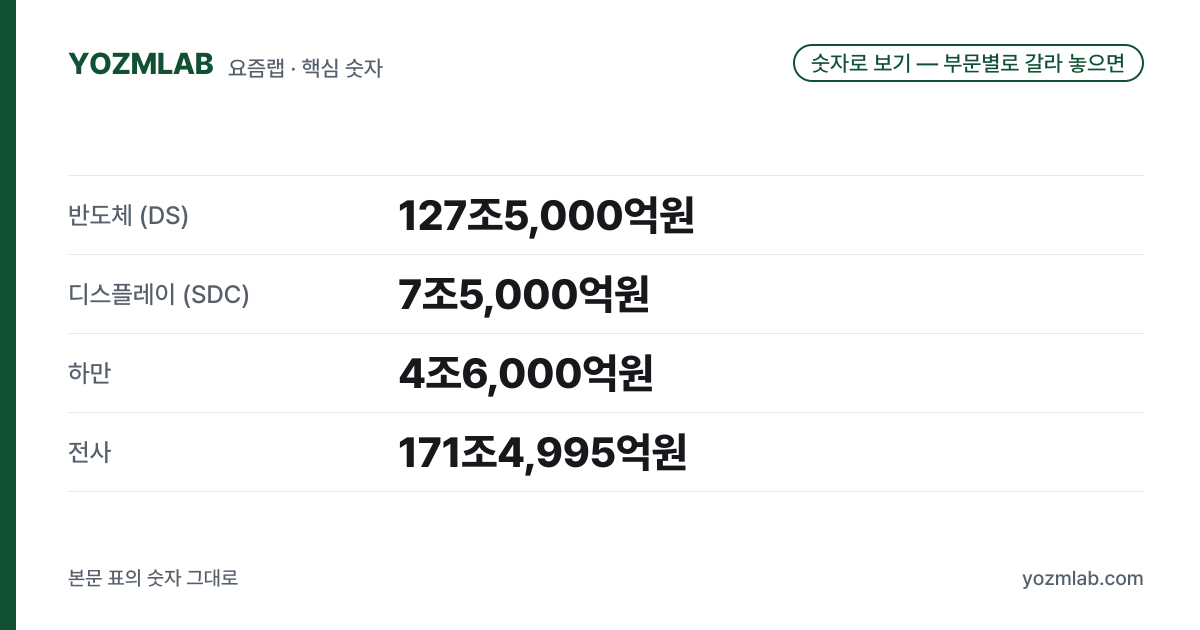Click the 요즘랩 · 핵심 숫자 subtitle
The height and width of the screenshot is (630, 1200).
tap(305, 68)
